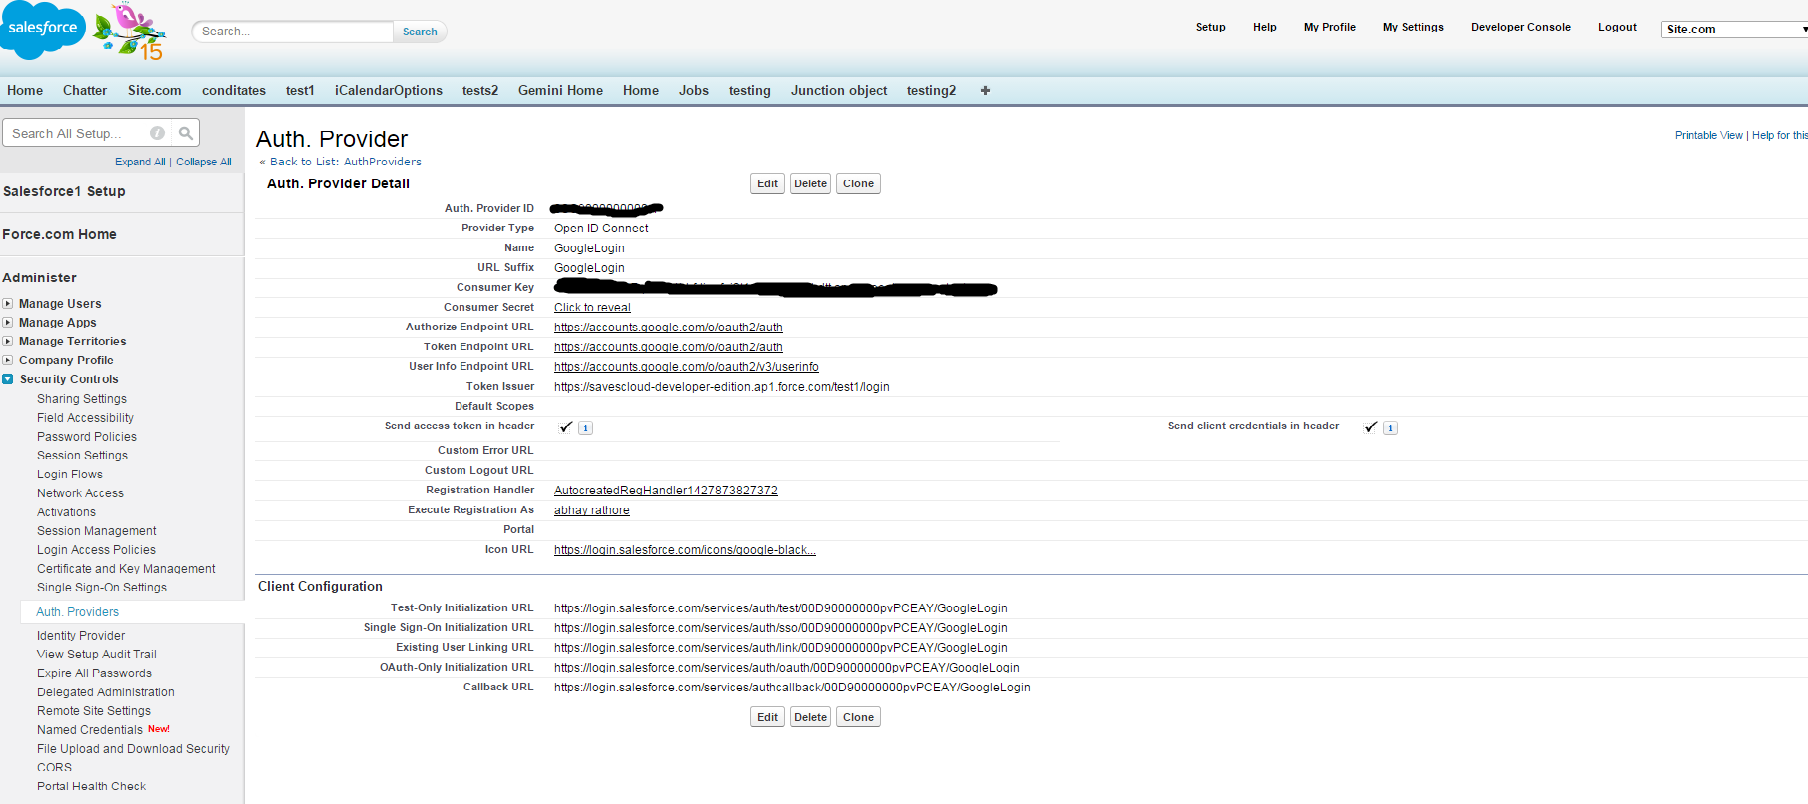This screenshot has width=1808, height=804.
Task: Click Expand All in the setup sidebar
Action: coord(140,162)
